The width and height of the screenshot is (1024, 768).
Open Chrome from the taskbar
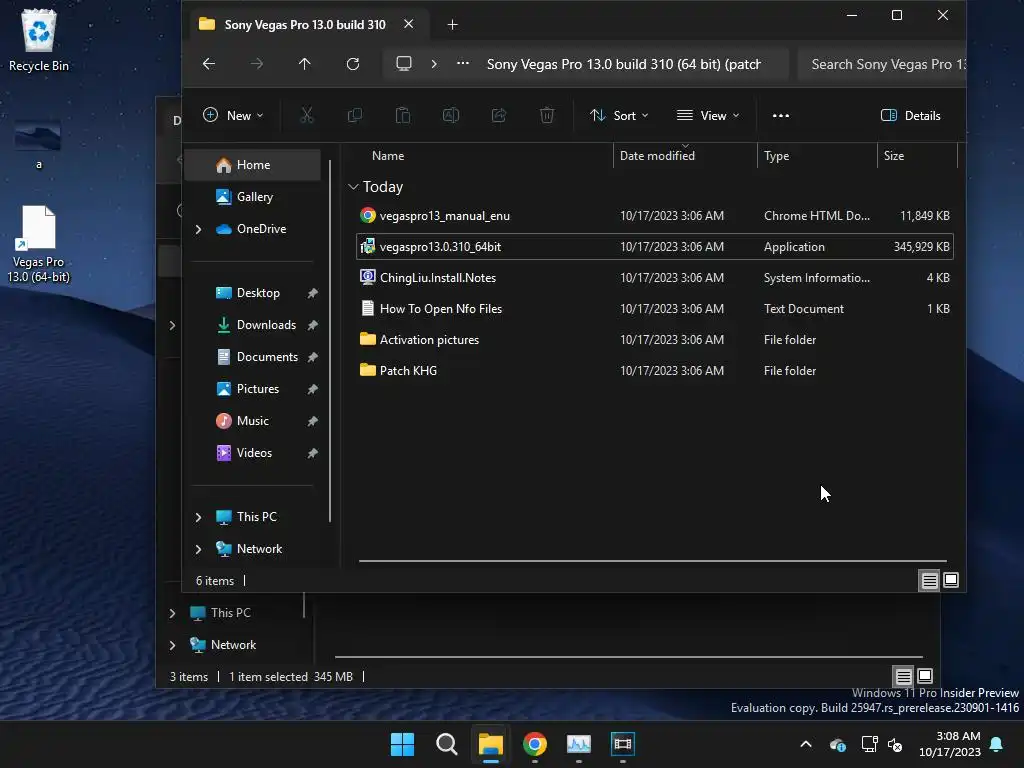[x=535, y=744]
